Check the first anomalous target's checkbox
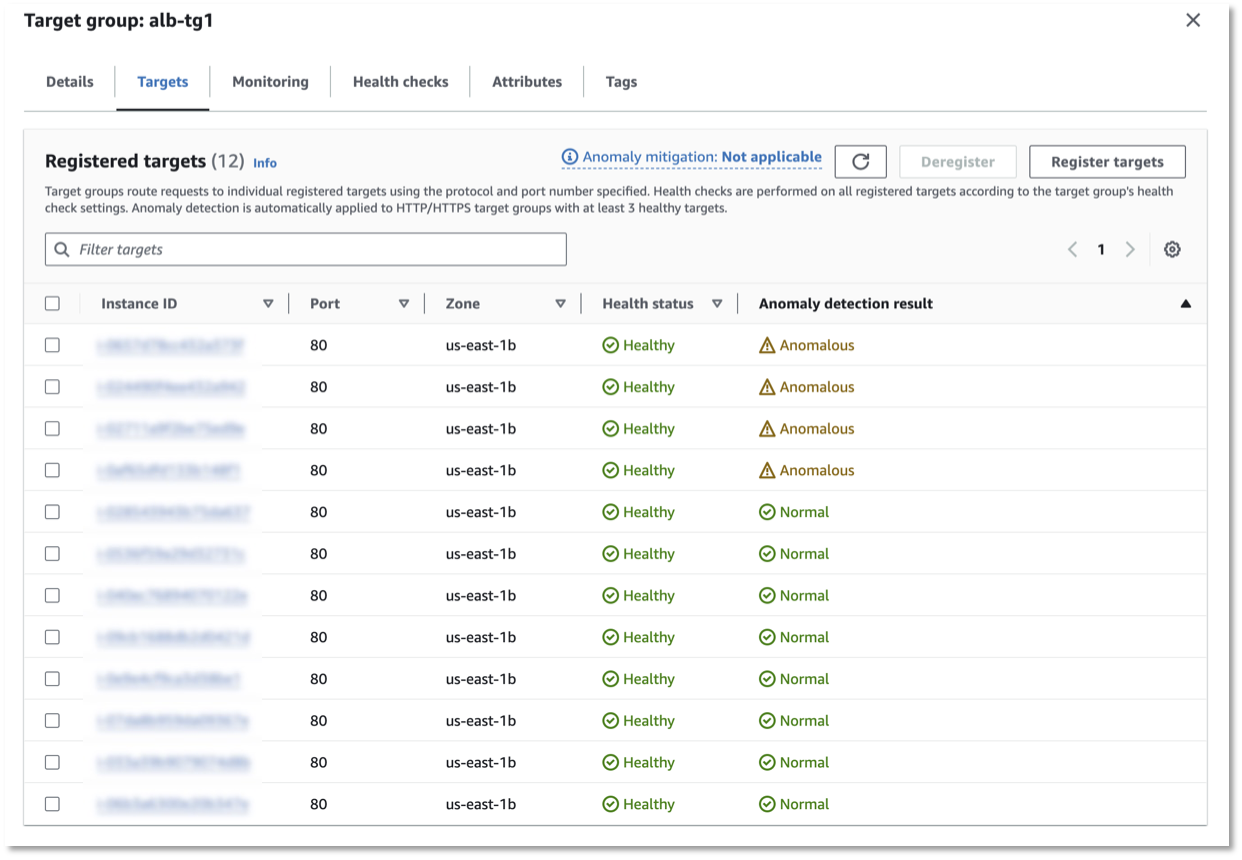This screenshot has width=1242, height=860. point(53,344)
